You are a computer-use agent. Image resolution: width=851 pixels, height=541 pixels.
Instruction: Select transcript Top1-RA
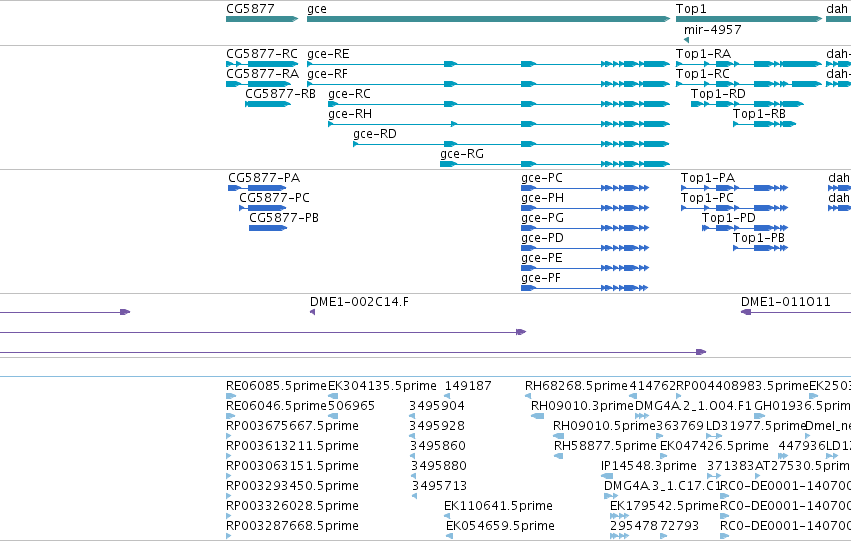pos(749,64)
